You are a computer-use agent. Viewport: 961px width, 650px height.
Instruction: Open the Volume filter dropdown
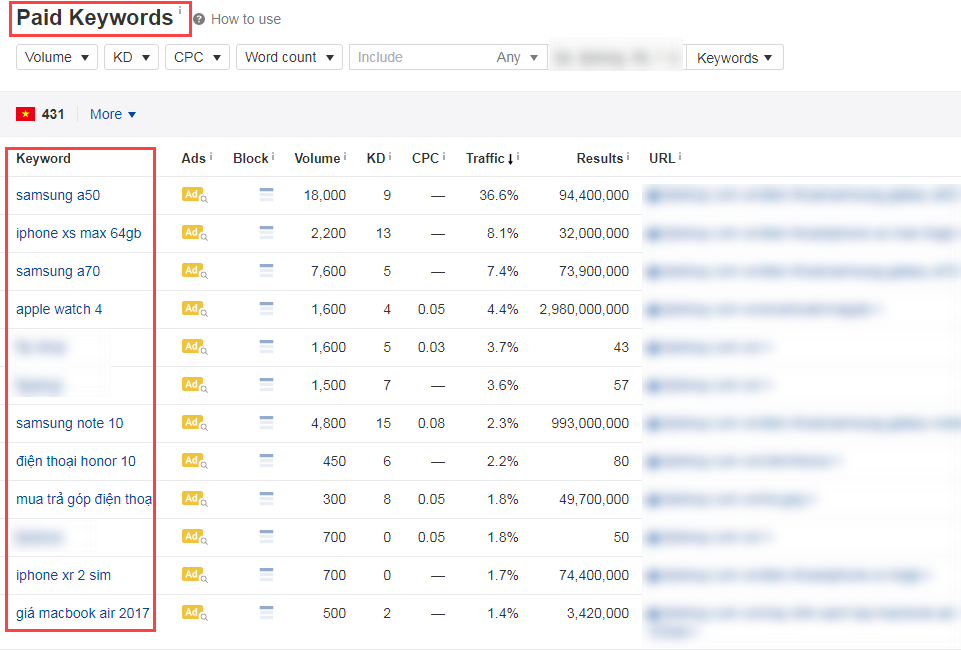57,58
